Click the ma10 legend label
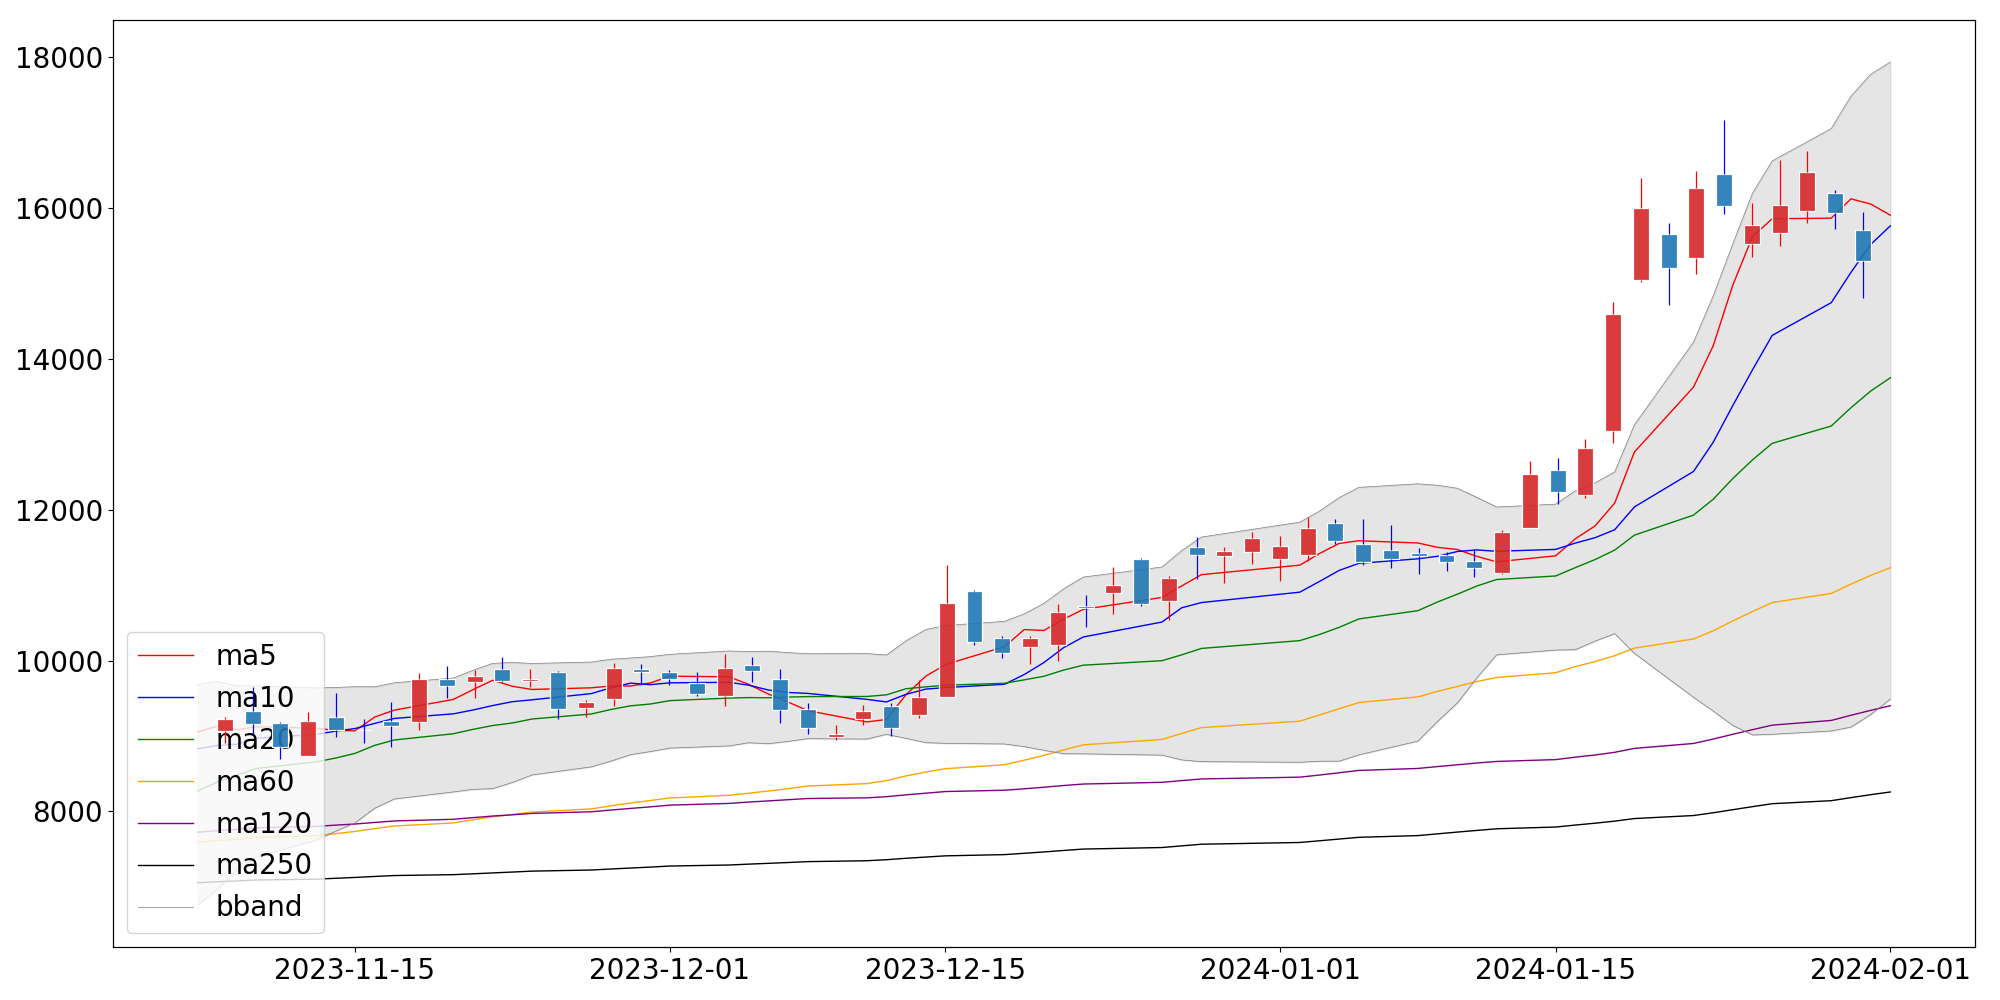 [x=255, y=698]
